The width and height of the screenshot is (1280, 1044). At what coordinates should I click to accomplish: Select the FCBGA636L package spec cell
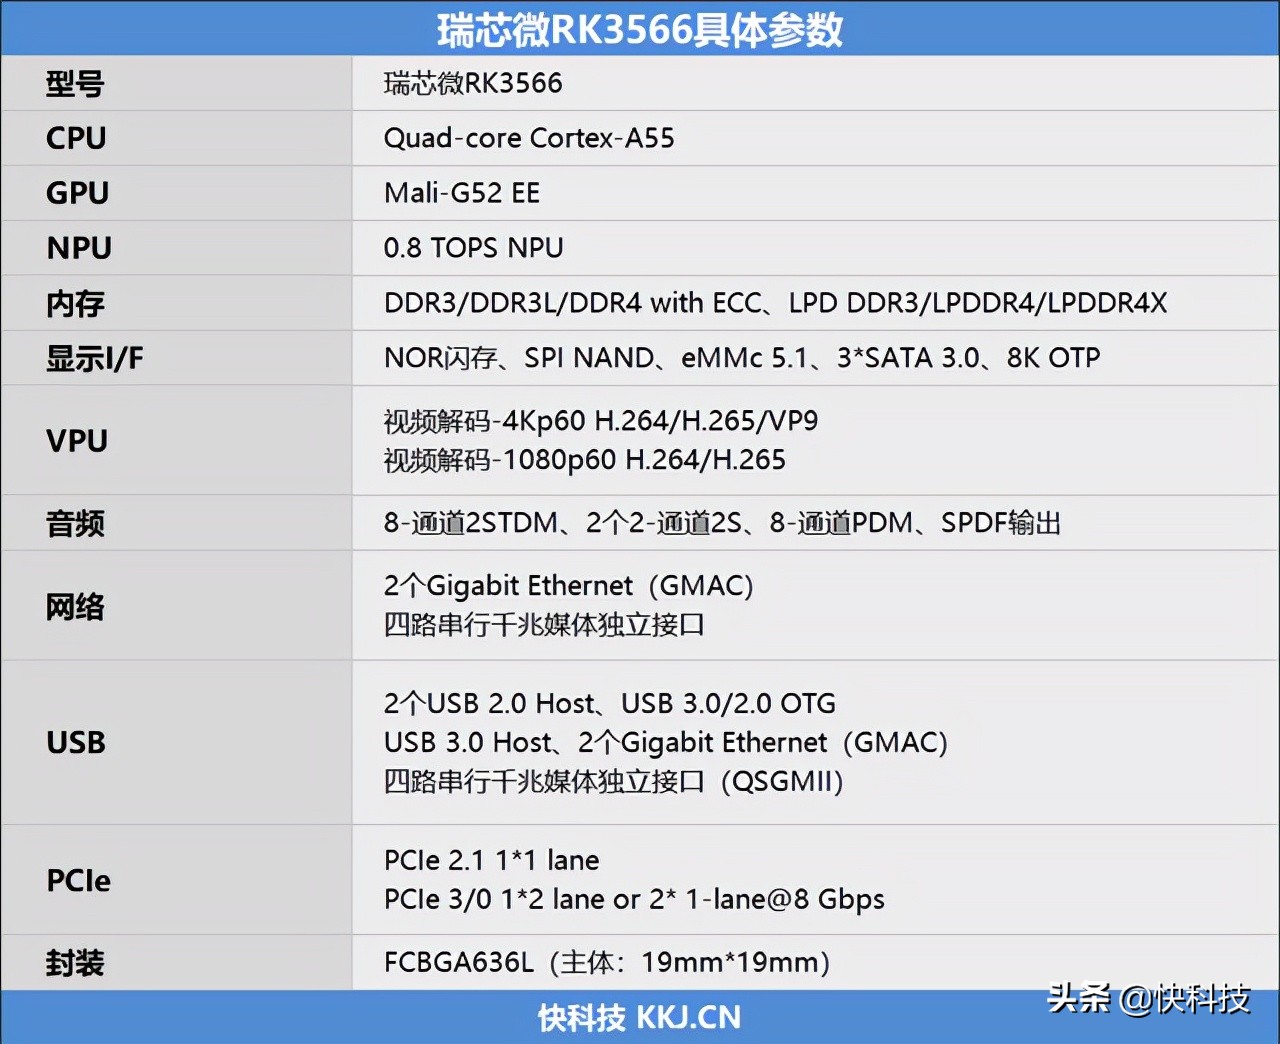[x=607, y=962]
